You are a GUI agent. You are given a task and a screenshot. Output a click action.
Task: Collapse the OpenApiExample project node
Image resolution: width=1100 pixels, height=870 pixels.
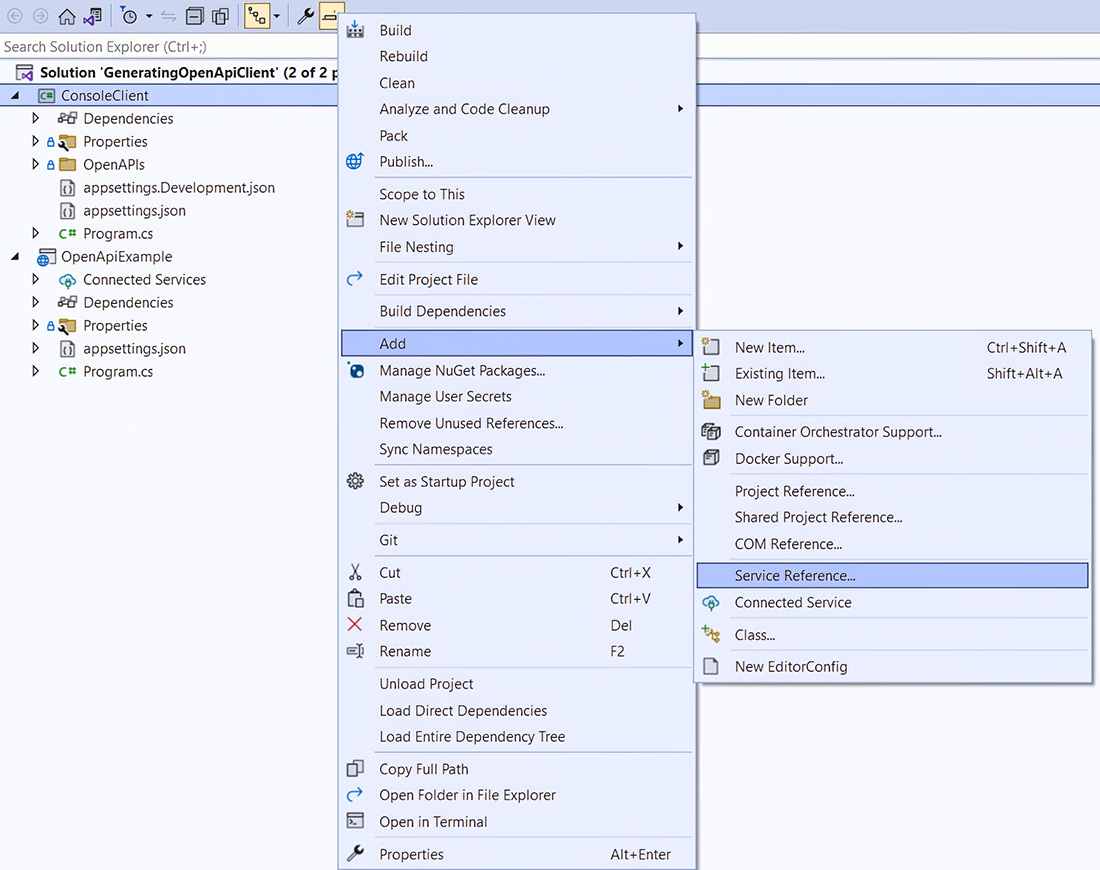15,257
